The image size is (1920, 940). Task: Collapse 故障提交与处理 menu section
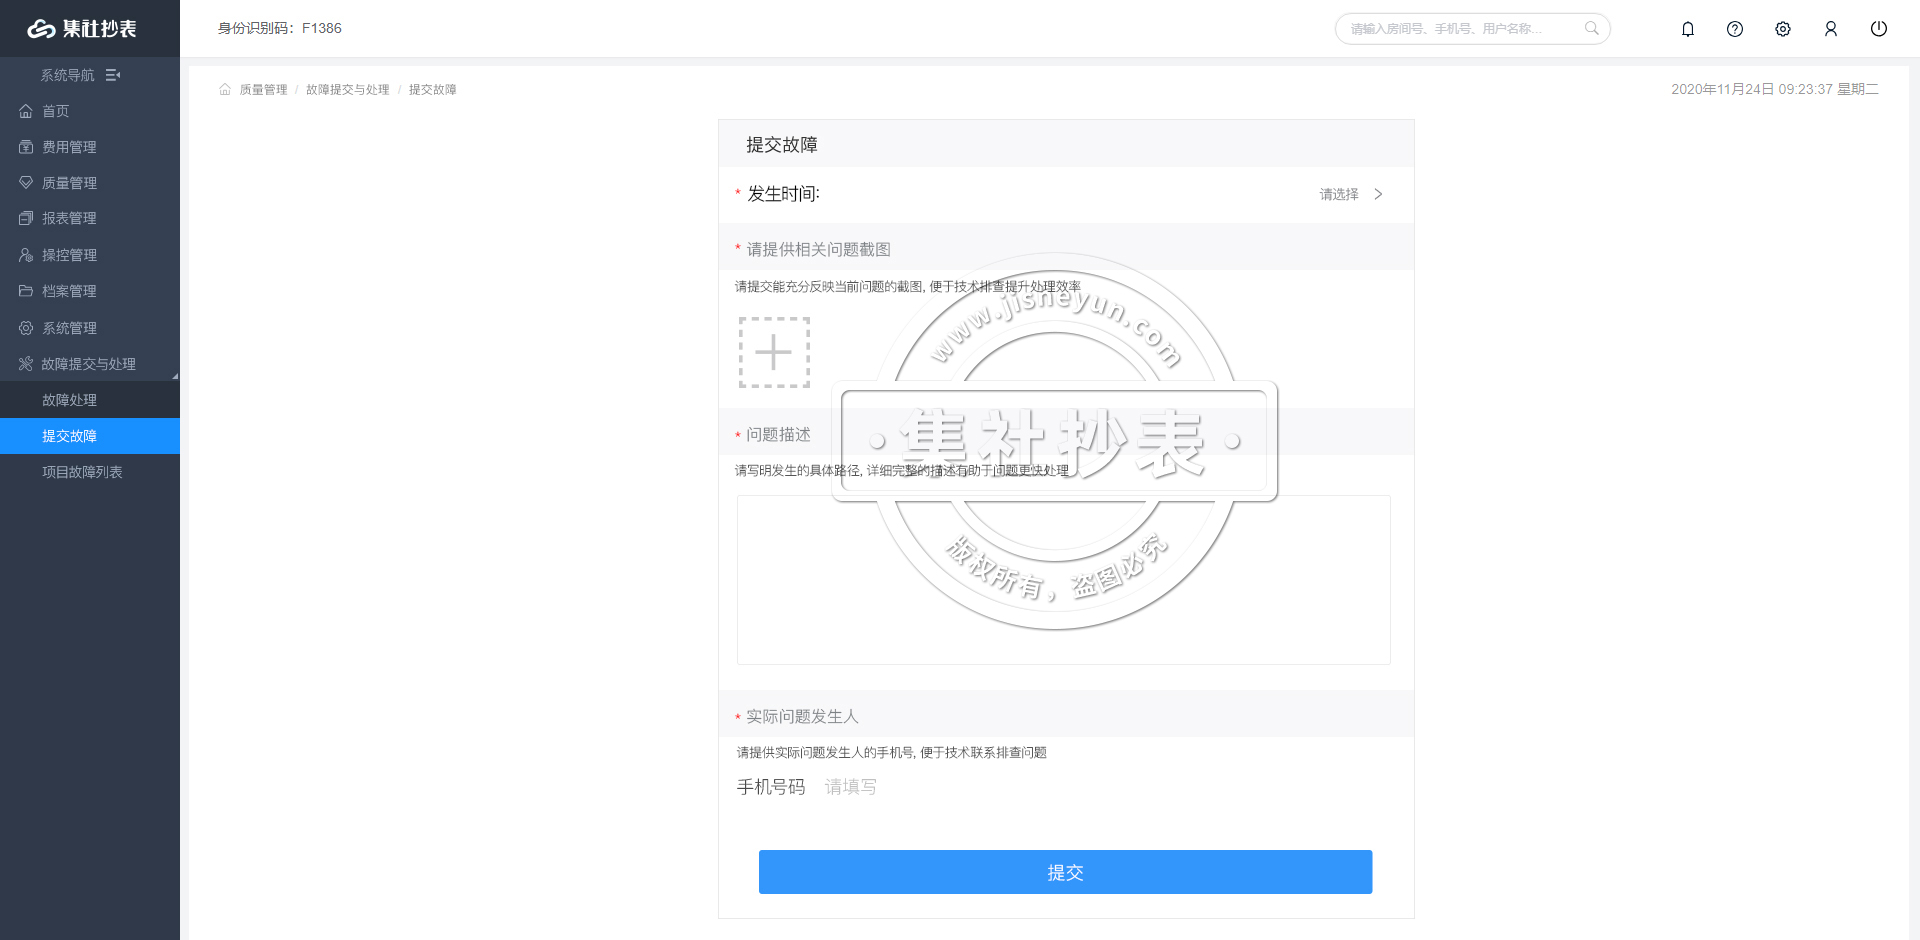tap(88, 364)
